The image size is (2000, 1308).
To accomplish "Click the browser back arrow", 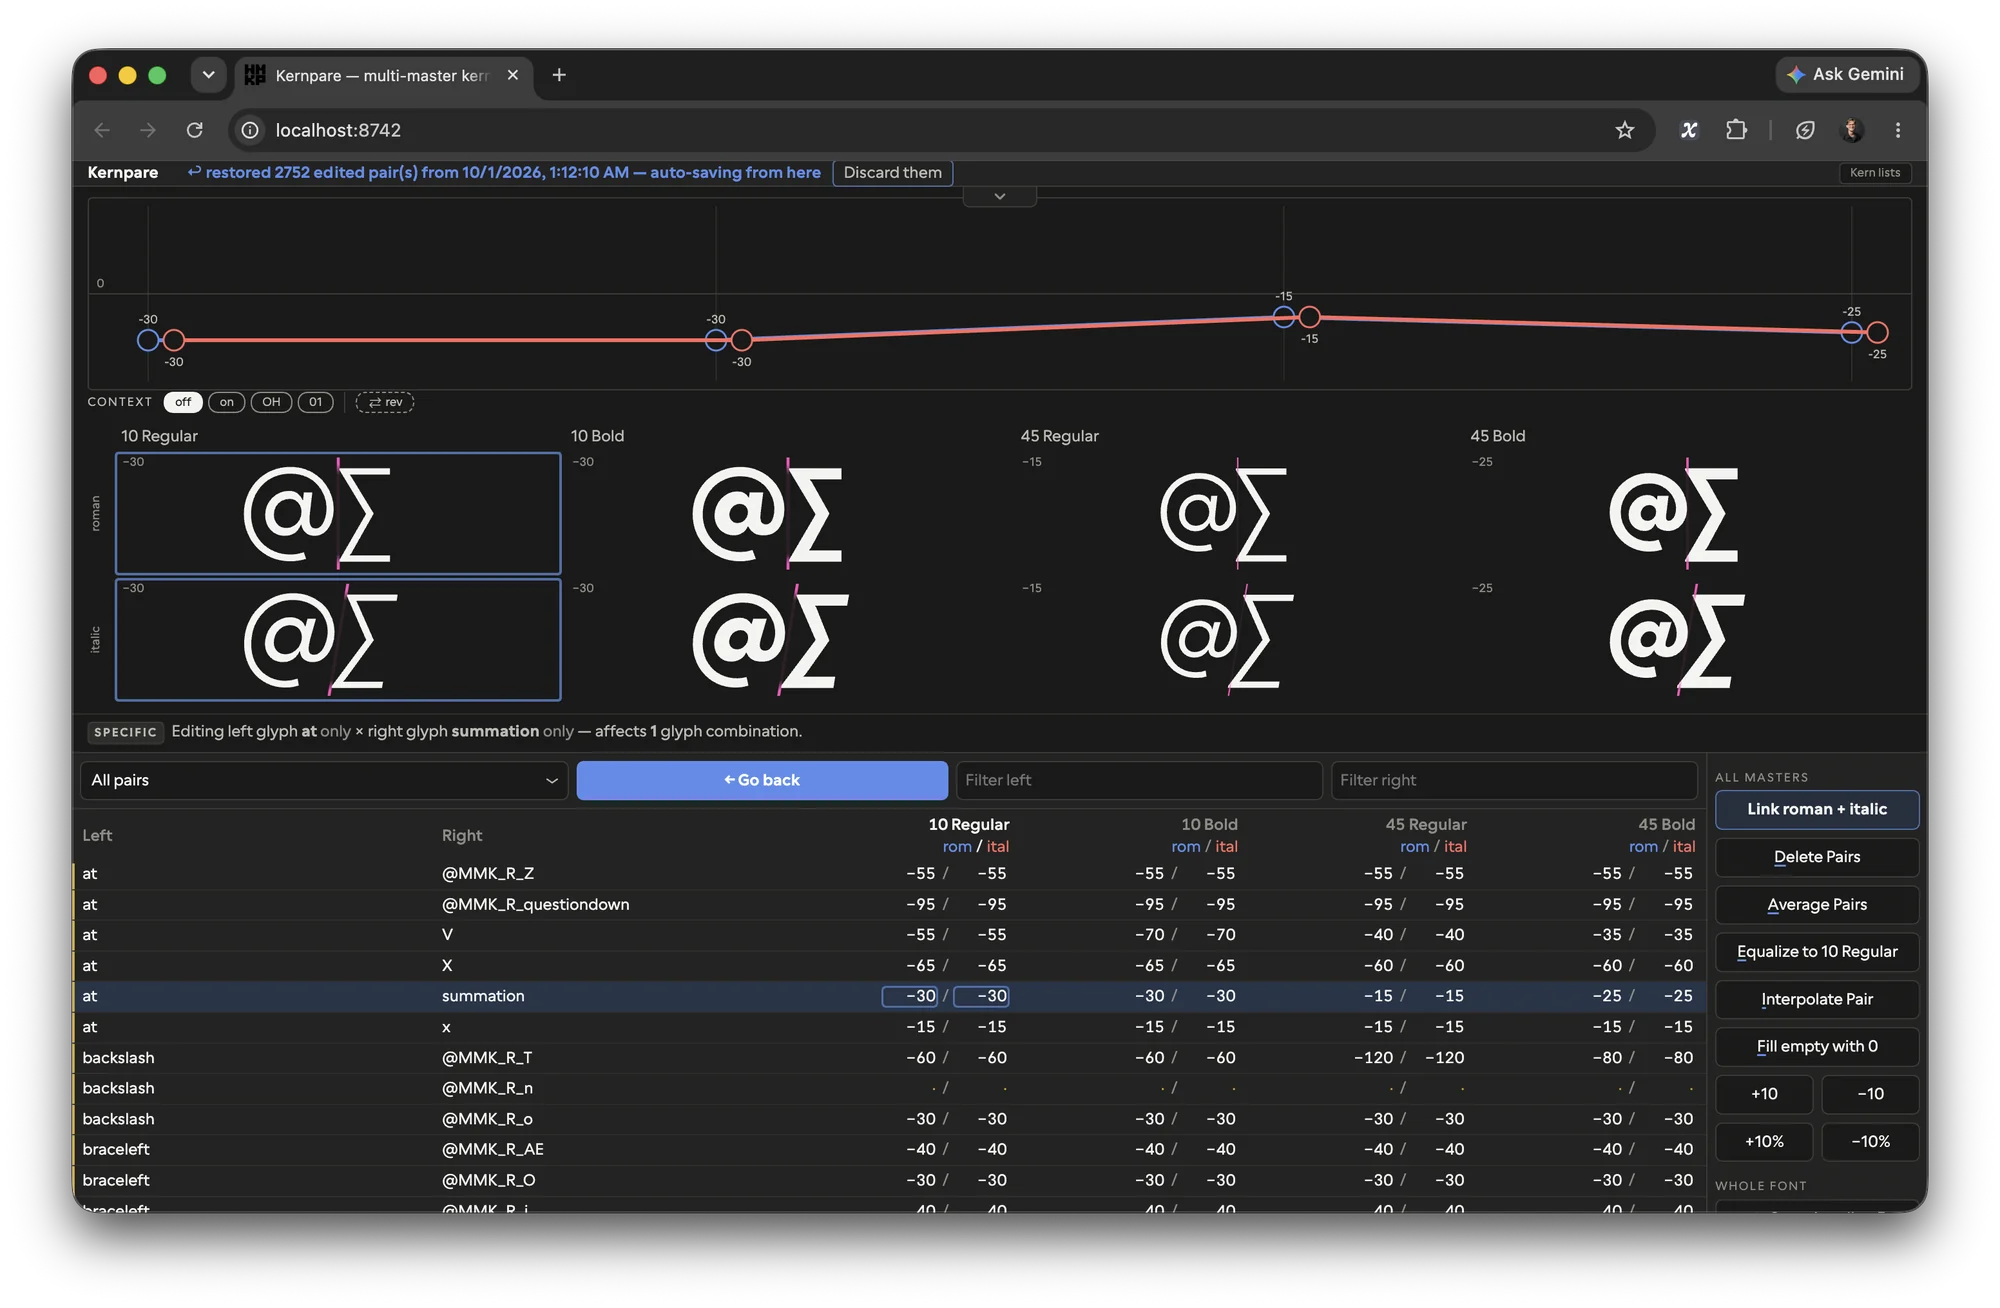I will 102,130.
